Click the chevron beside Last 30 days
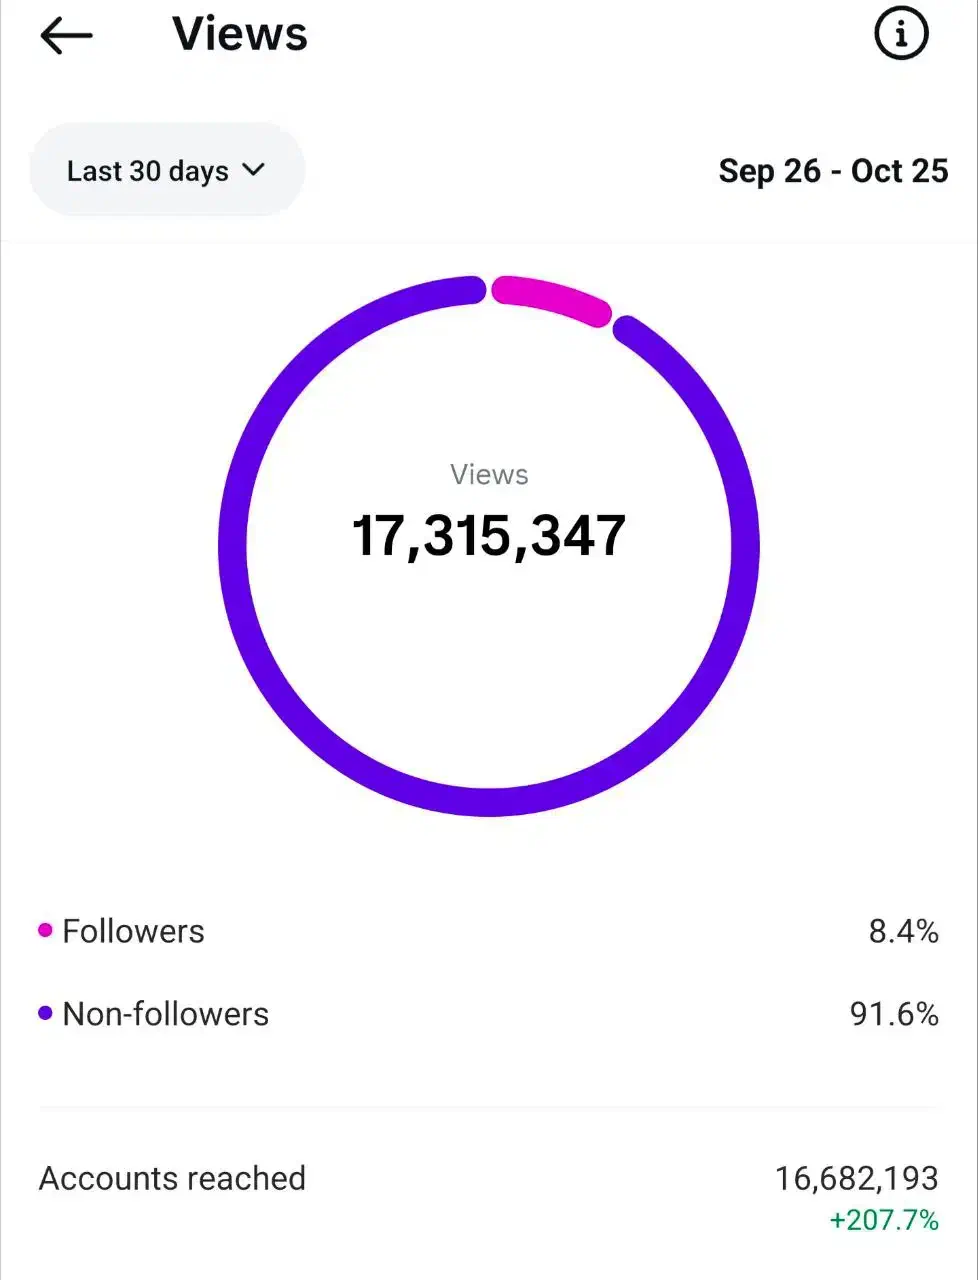 tap(254, 170)
